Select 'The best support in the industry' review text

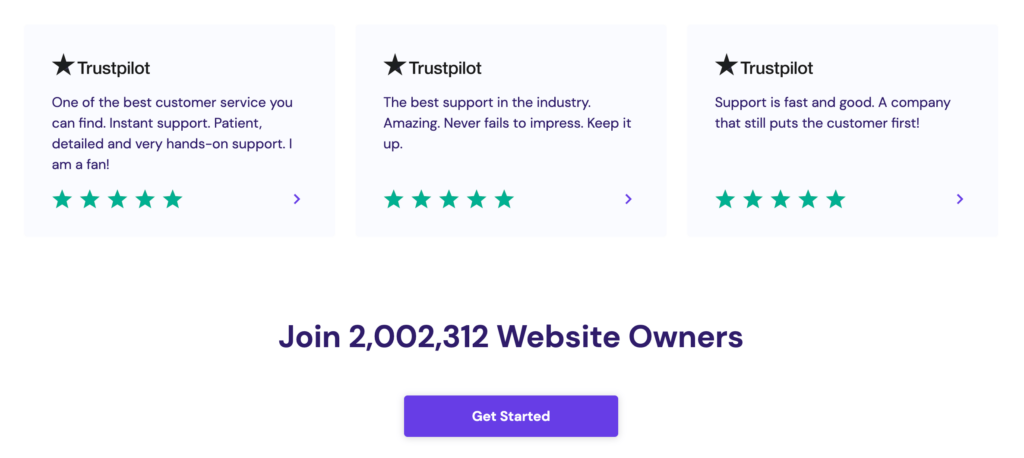pyautogui.click(x=507, y=124)
